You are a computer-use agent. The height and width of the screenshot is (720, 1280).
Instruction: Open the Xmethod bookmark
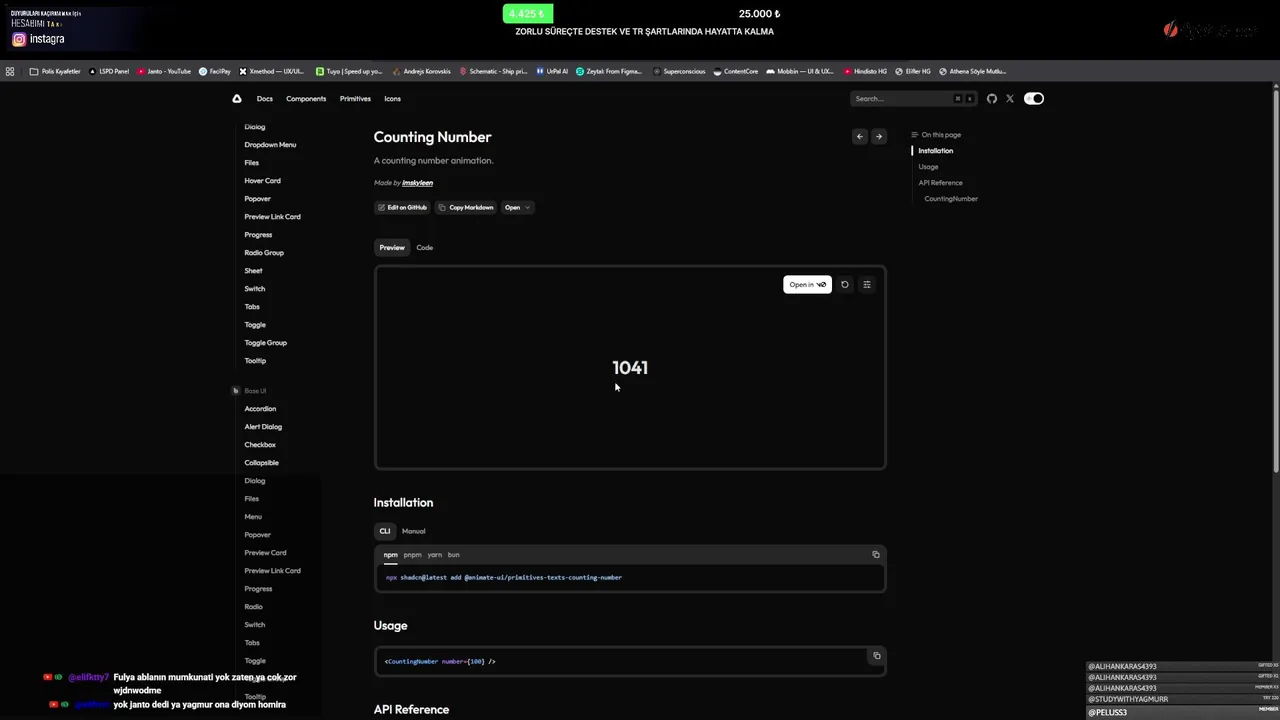(272, 71)
